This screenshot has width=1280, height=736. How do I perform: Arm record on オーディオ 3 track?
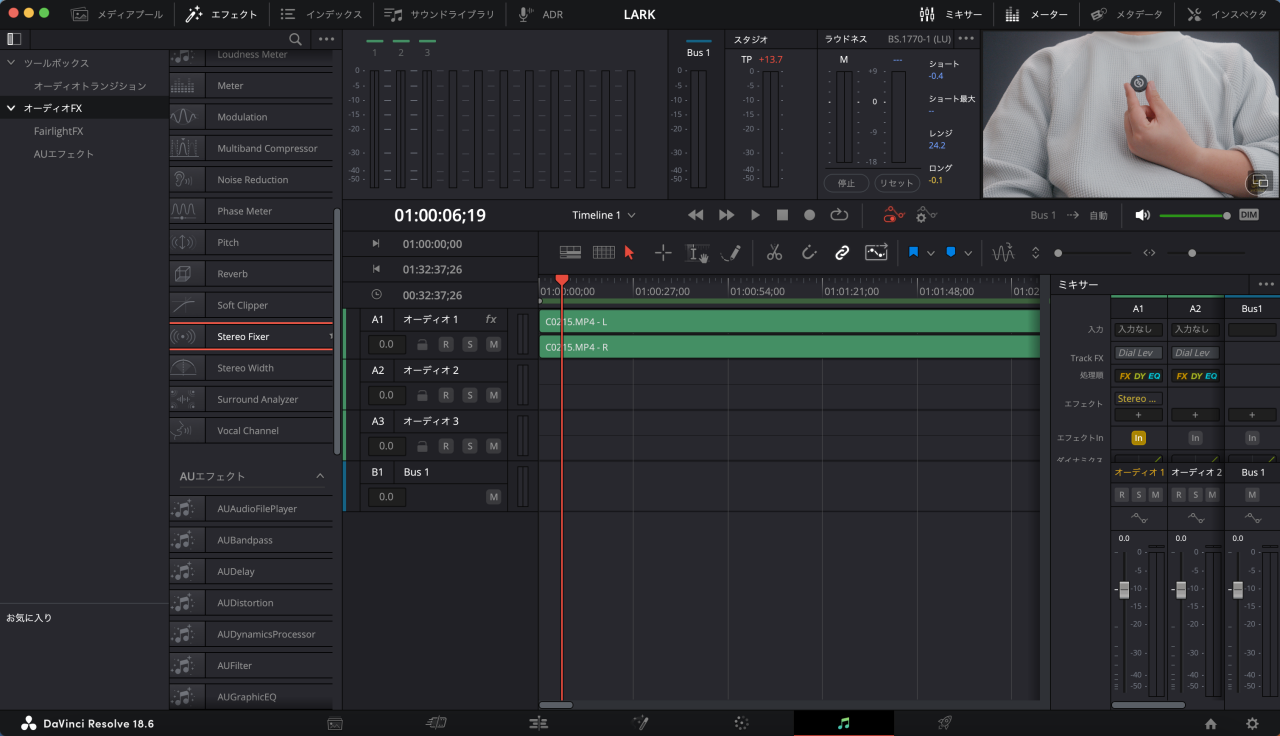point(445,446)
